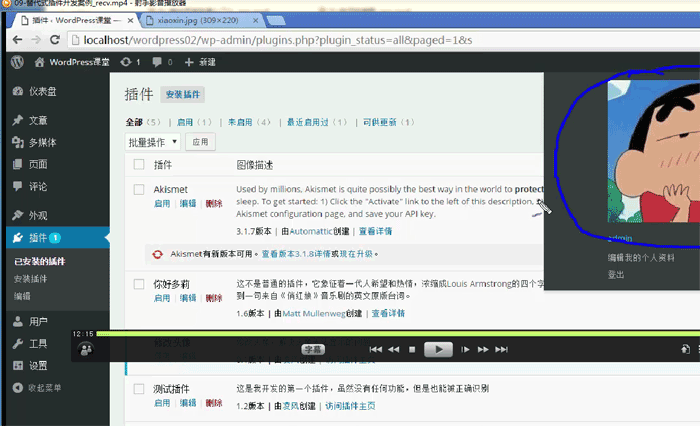
Task: Click Akismet 删除 link
Action: click(214, 204)
